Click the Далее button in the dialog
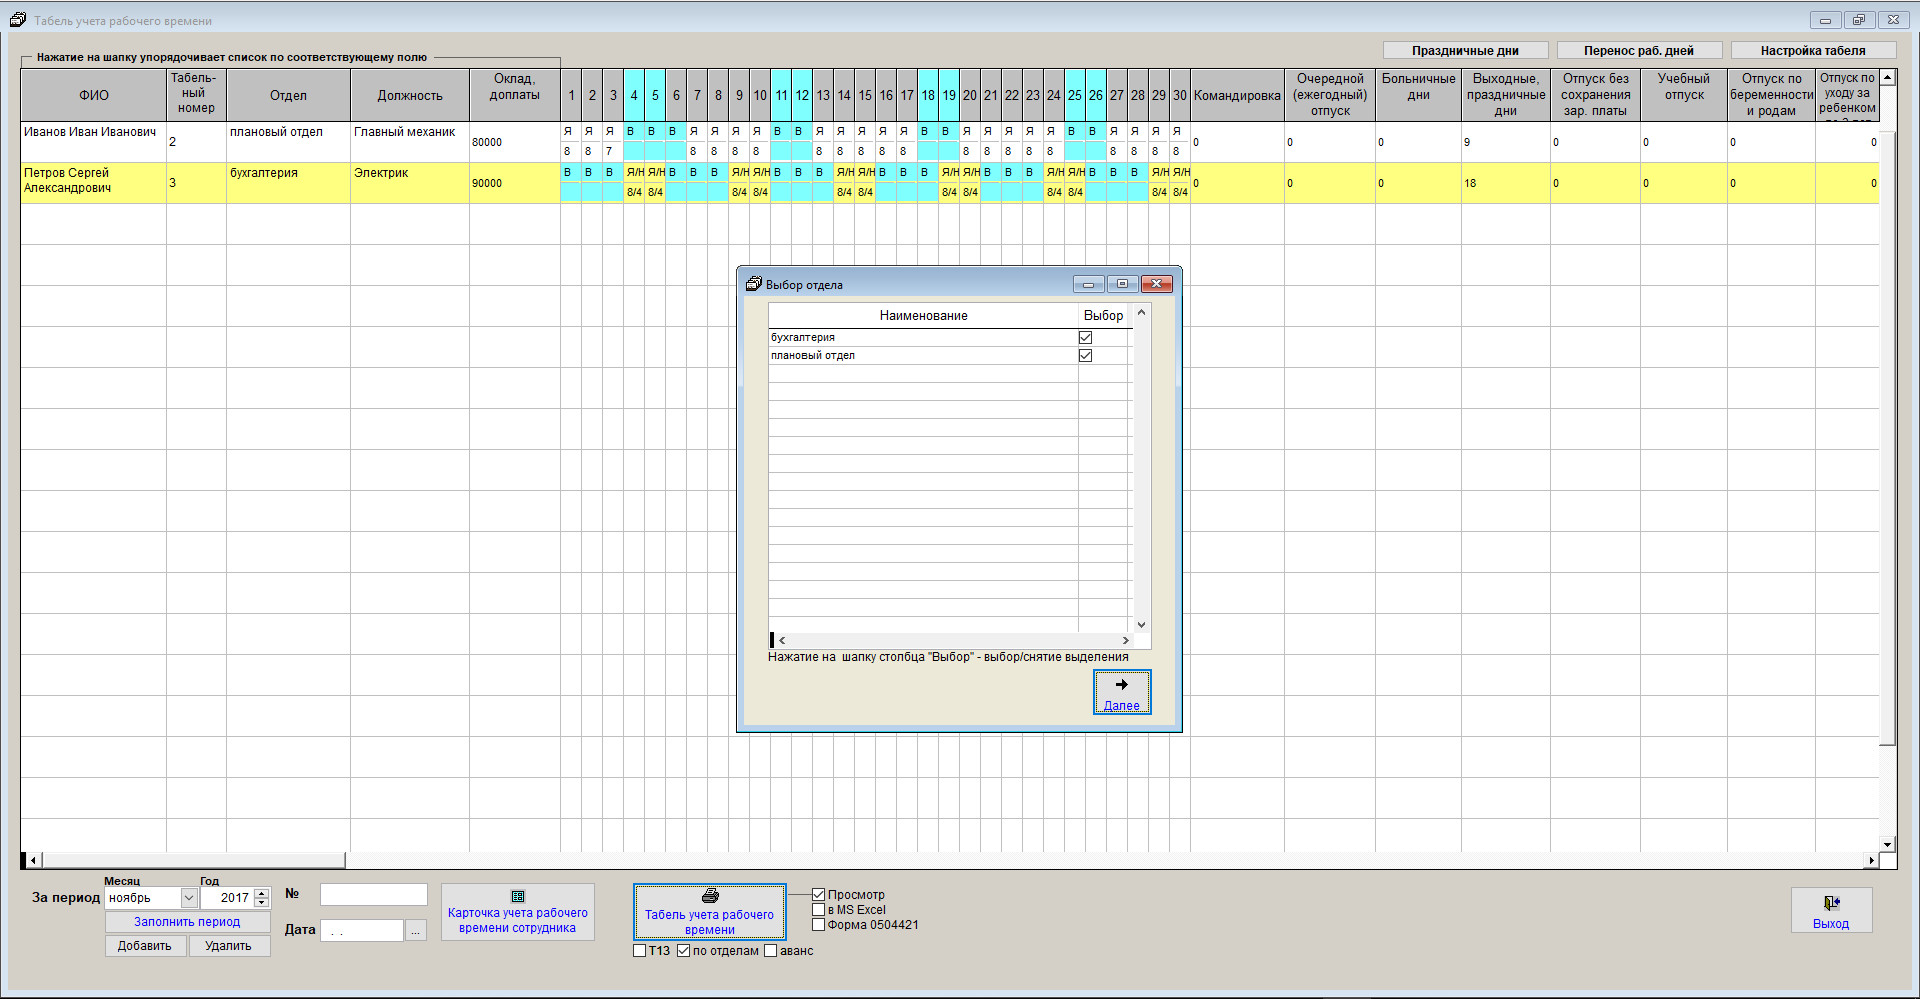1920x999 pixels. [x=1122, y=692]
